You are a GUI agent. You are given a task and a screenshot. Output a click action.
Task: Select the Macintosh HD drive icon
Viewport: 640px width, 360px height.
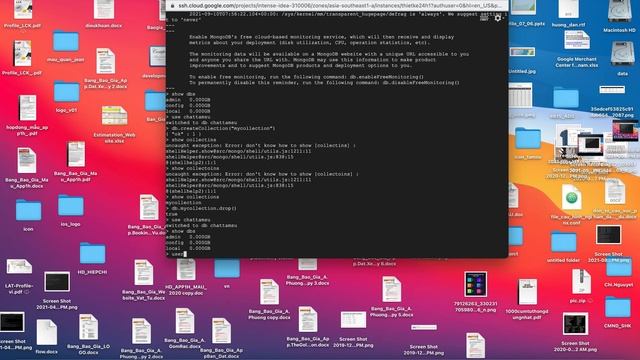tap(619, 11)
